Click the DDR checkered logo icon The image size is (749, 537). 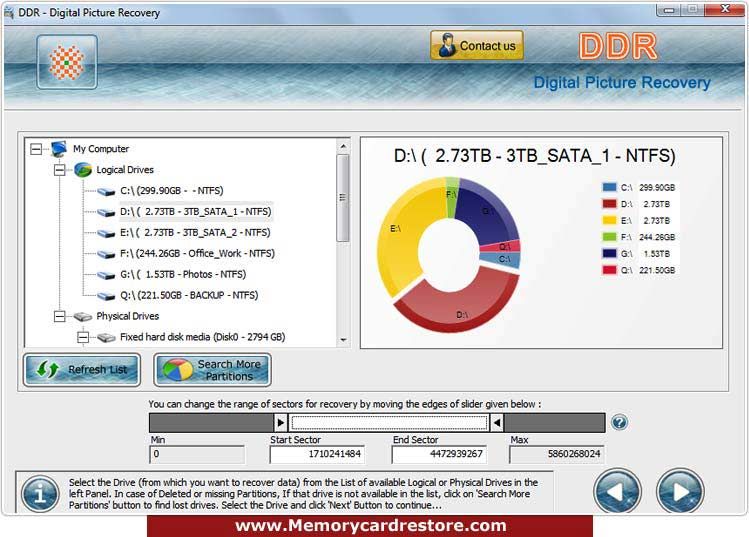tap(67, 62)
